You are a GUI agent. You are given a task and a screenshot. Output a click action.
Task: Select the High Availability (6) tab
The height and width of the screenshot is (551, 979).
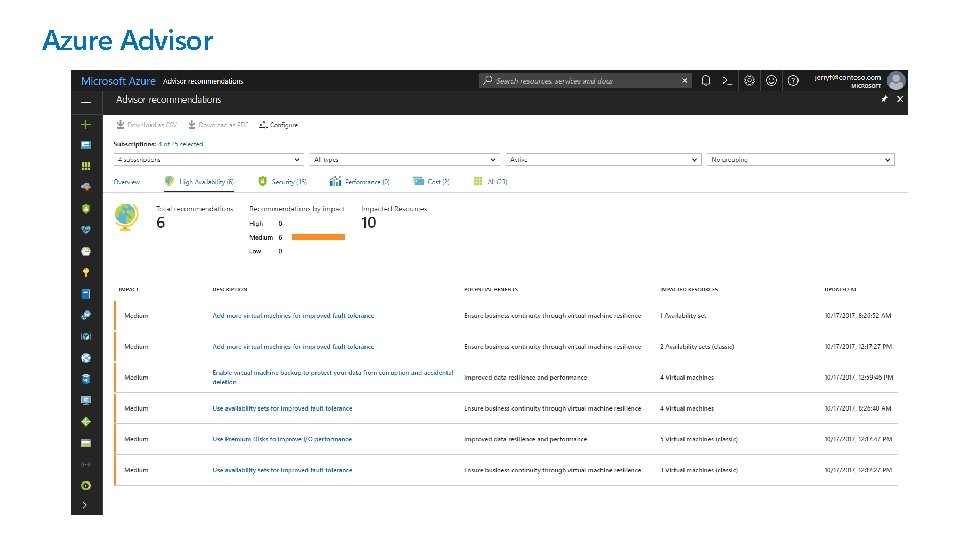(x=199, y=182)
